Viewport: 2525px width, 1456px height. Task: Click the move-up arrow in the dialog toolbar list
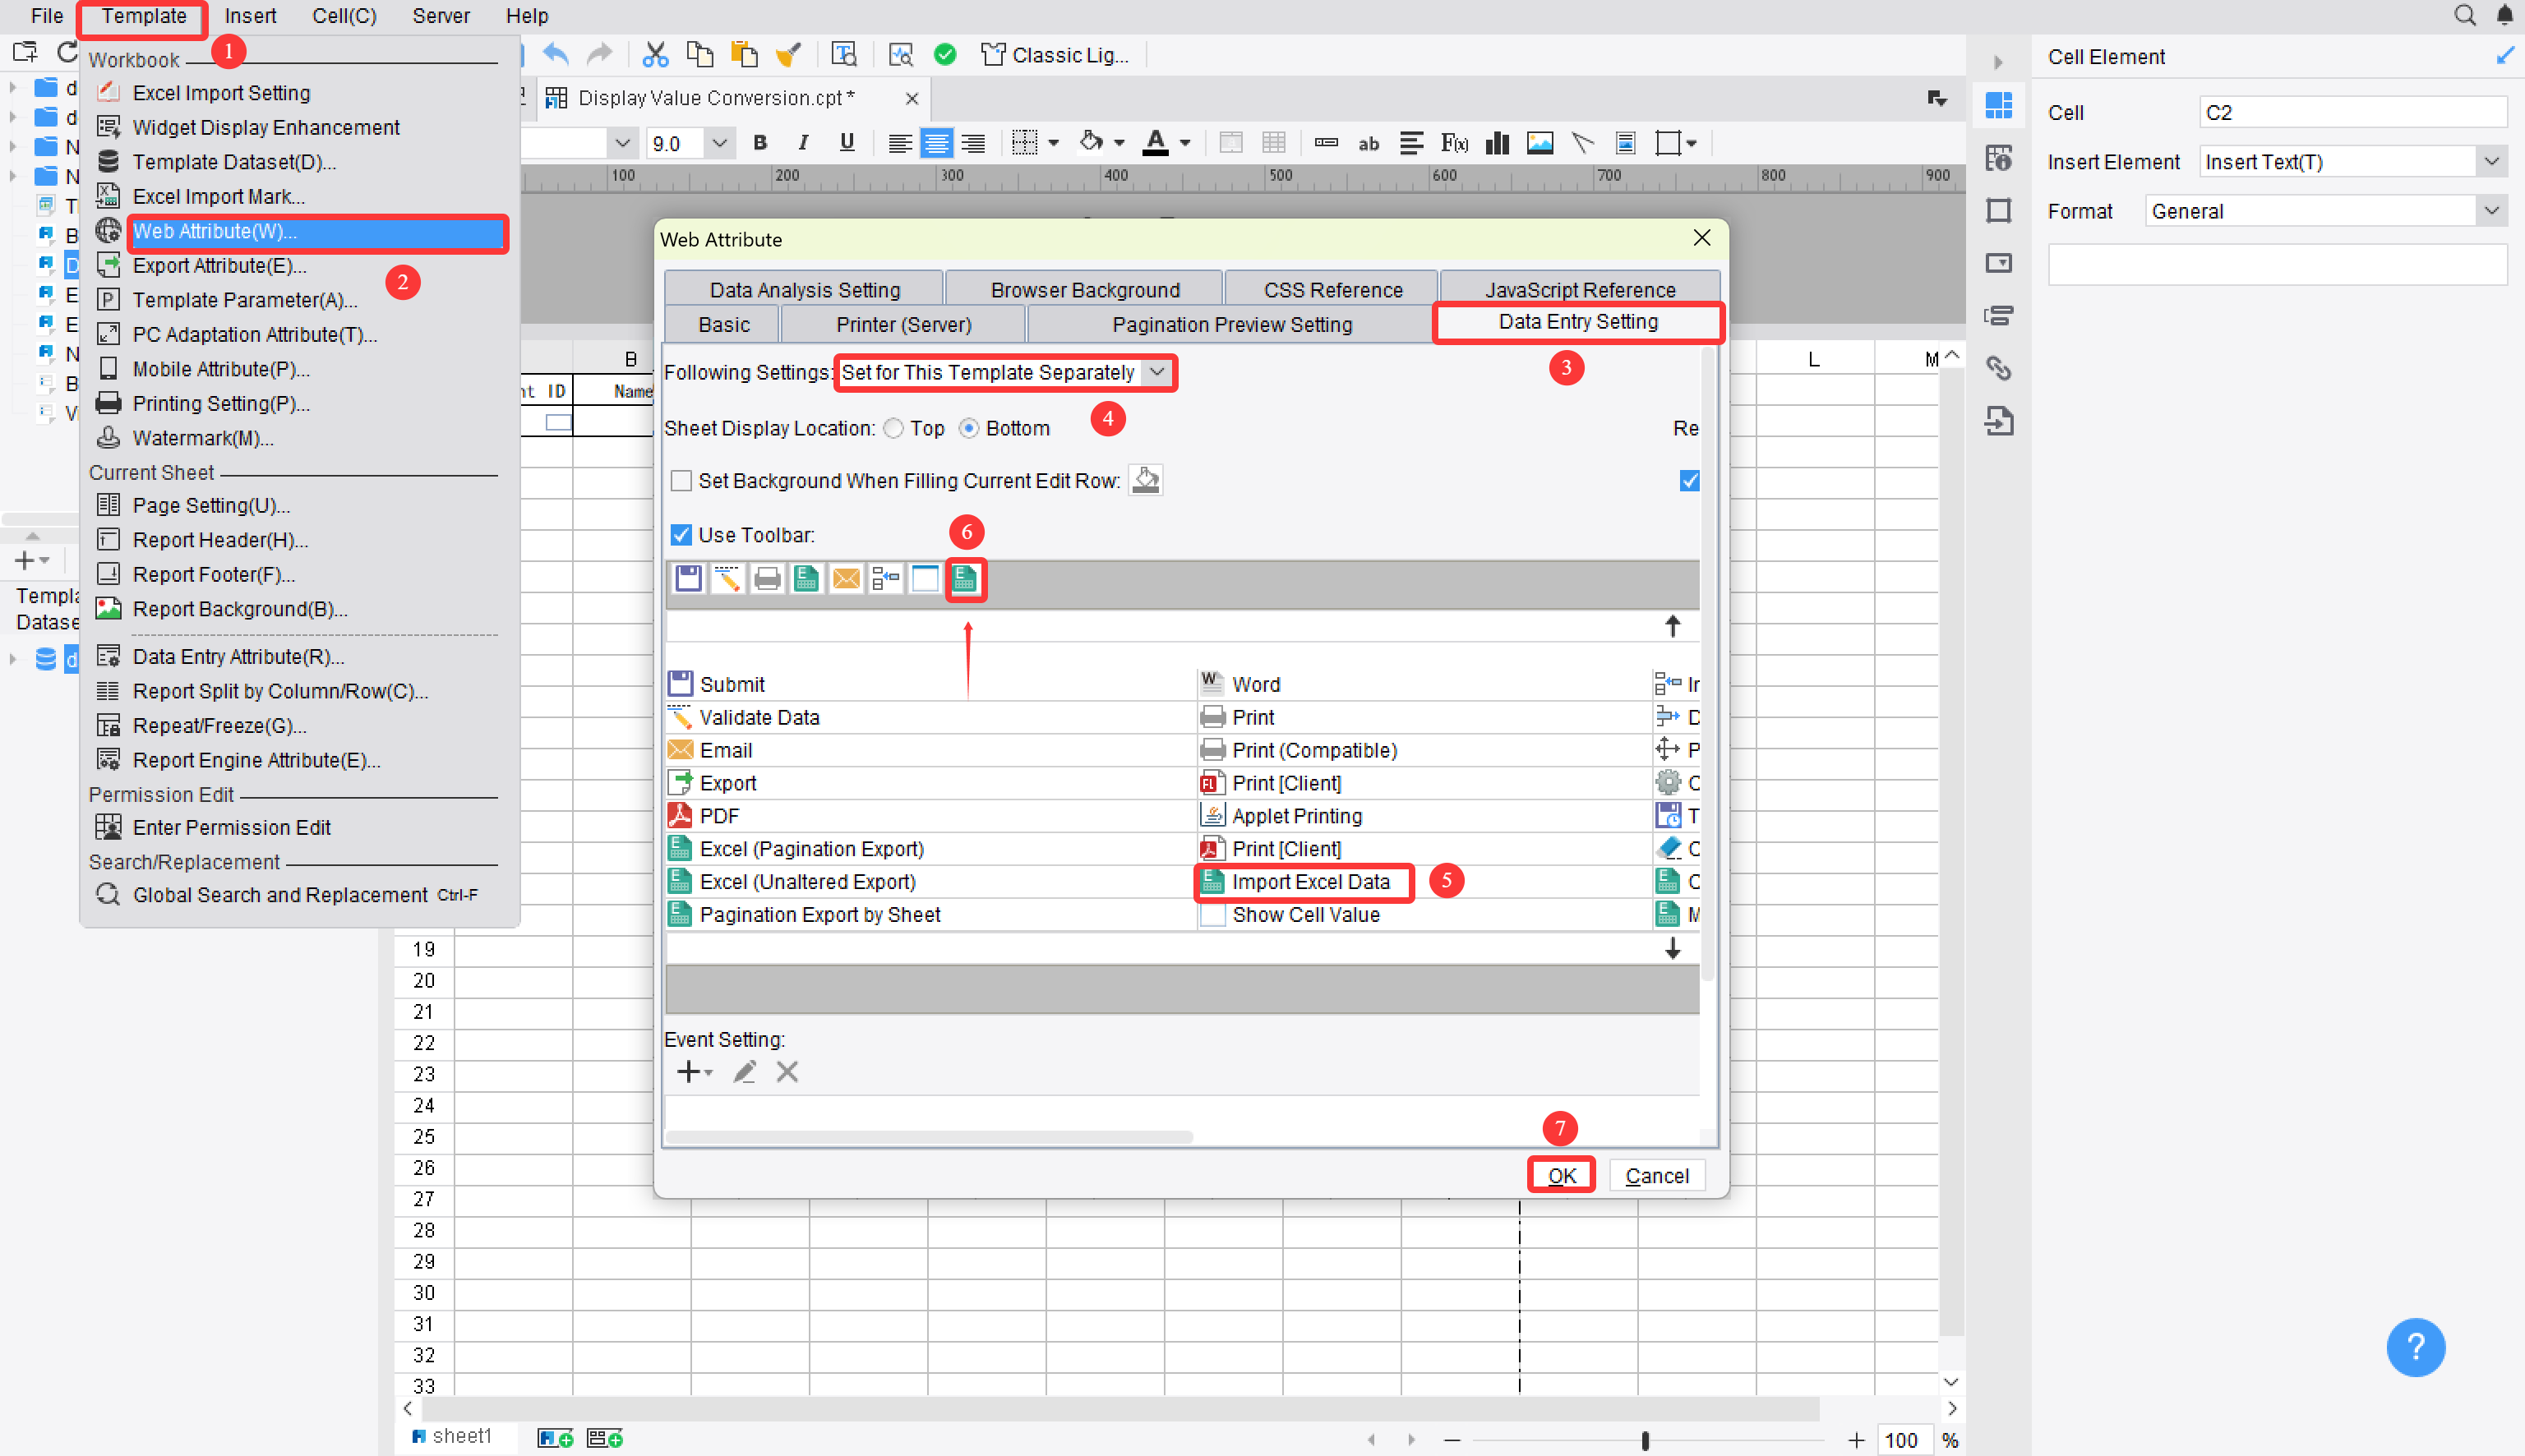(x=1673, y=626)
